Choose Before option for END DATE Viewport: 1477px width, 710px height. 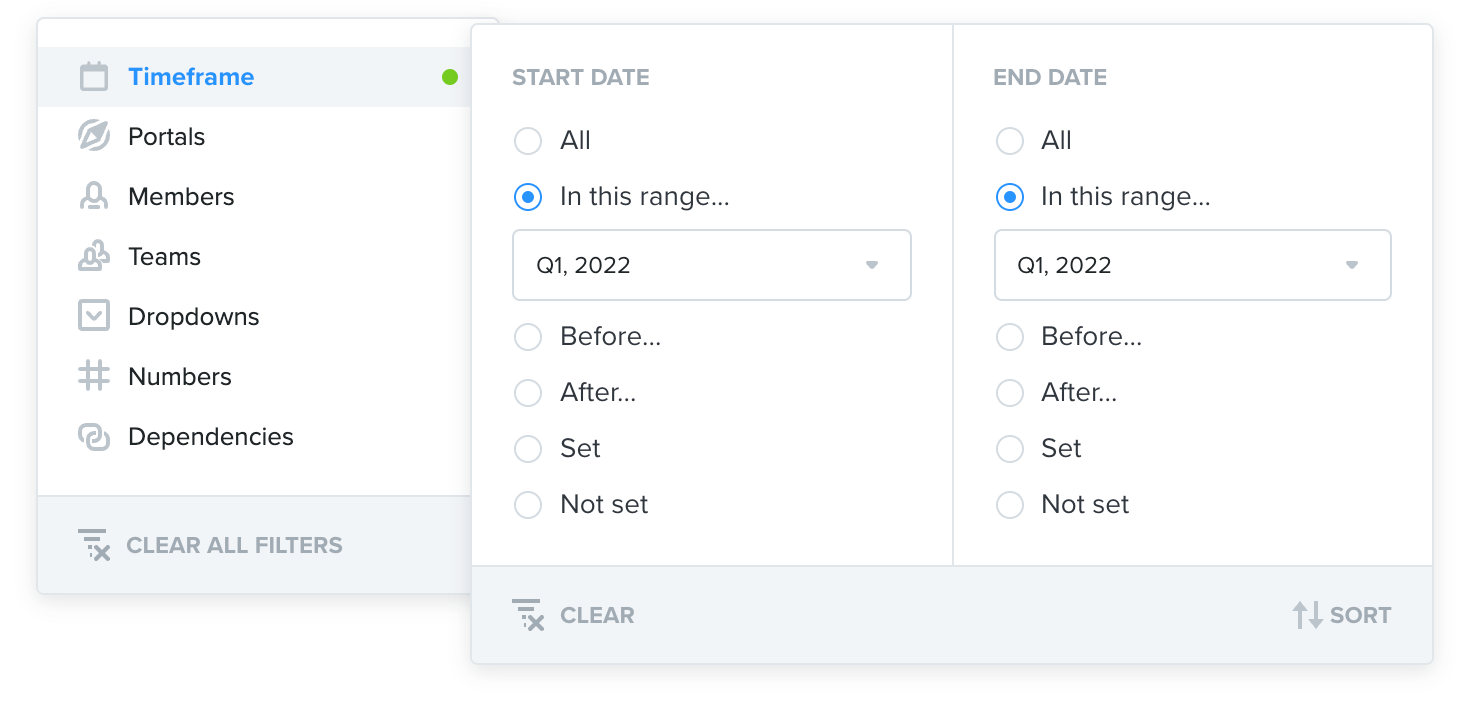click(x=1010, y=337)
